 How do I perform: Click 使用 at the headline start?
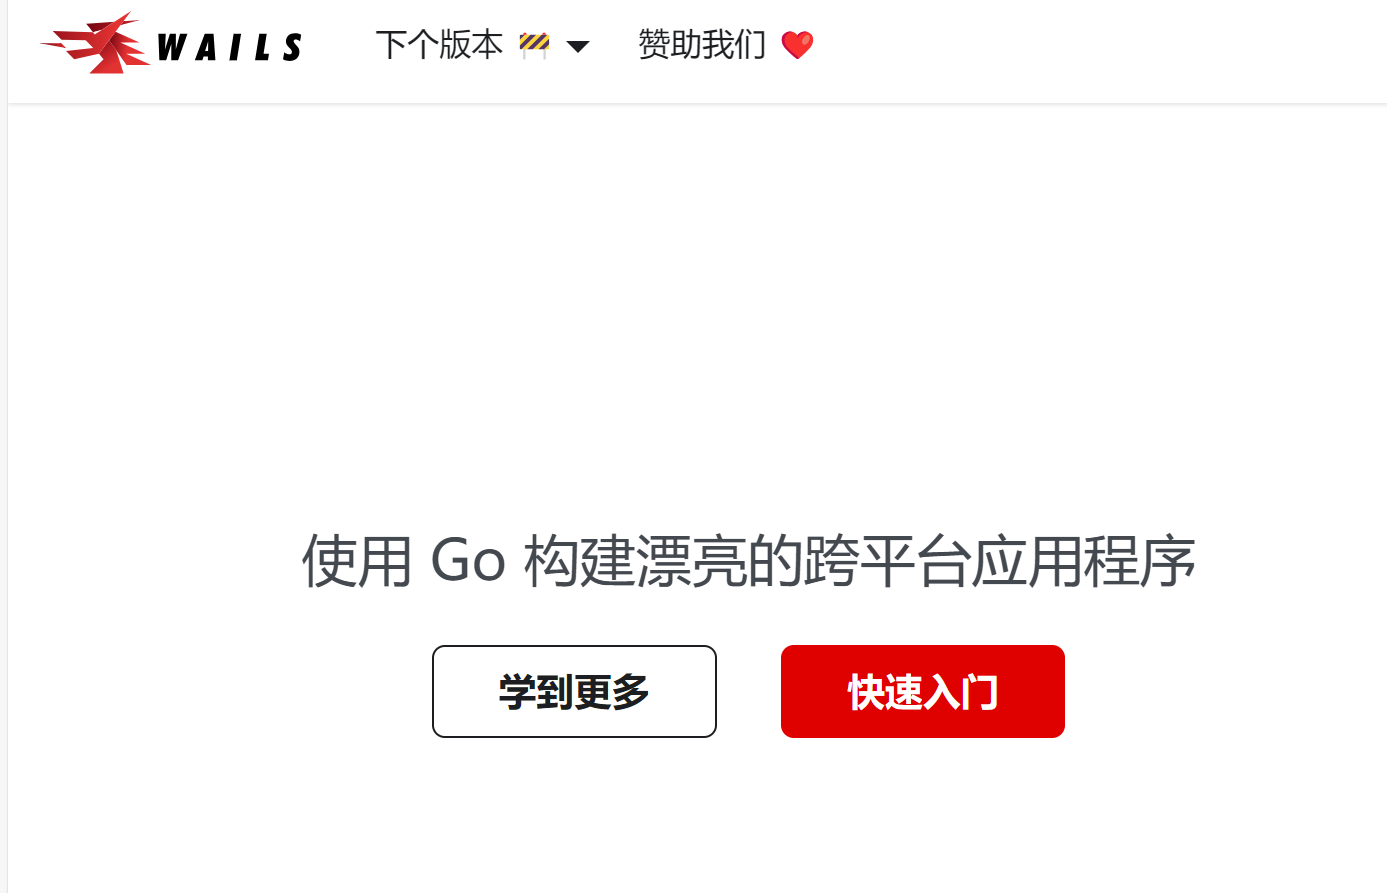pyautogui.click(x=357, y=560)
